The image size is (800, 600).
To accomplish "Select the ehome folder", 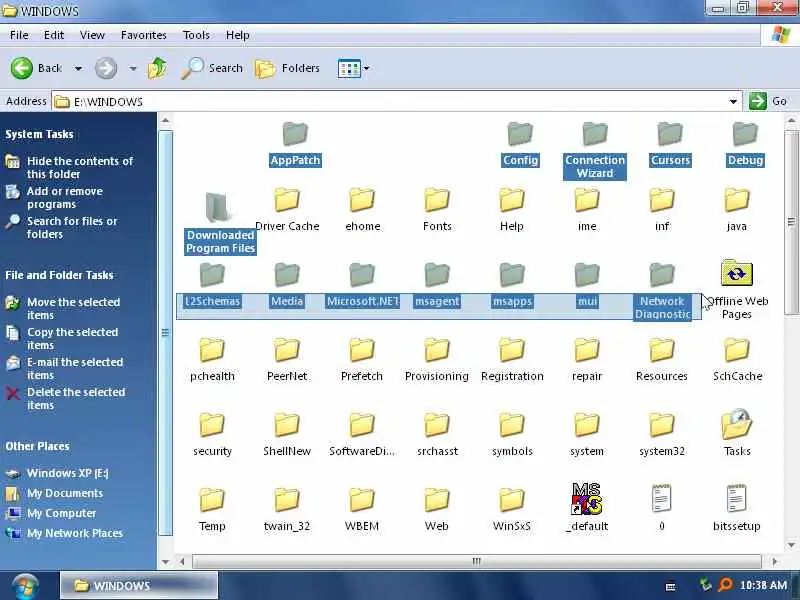I will (x=362, y=210).
